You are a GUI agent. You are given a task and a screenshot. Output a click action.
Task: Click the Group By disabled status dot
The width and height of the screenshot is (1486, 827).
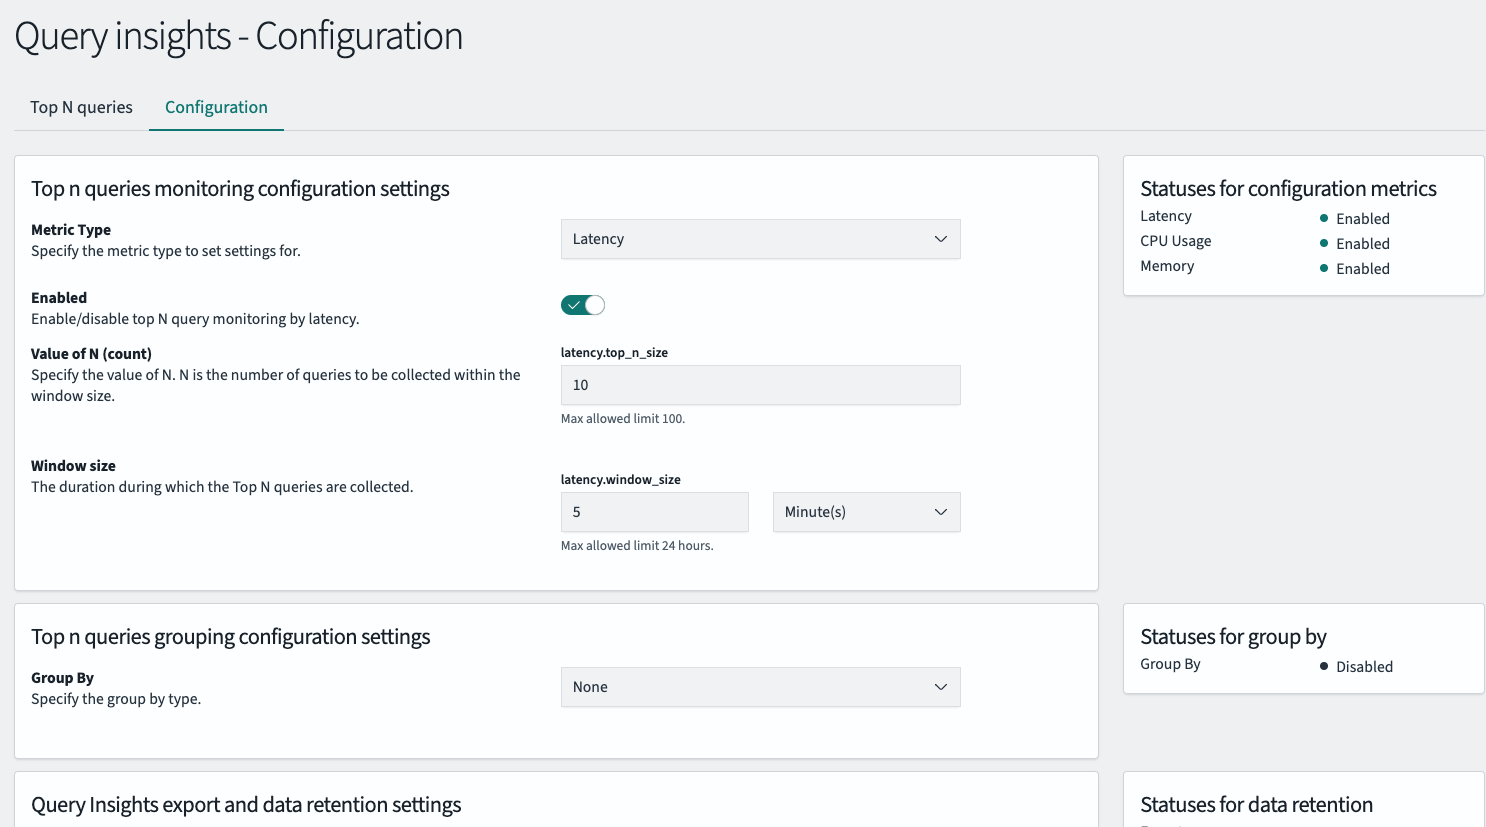(x=1324, y=666)
